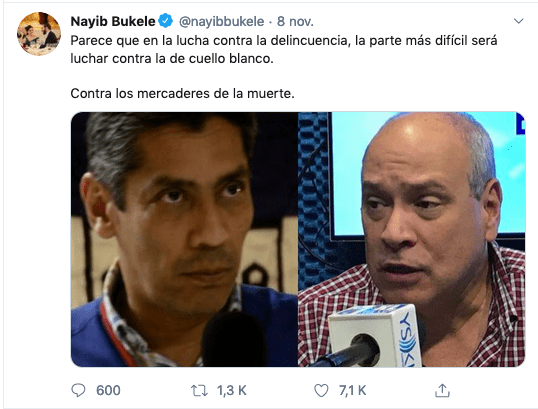This screenshot has width=538, height=409.
Task: Open the share tweet upload icon
Action: tap(442, 390)
